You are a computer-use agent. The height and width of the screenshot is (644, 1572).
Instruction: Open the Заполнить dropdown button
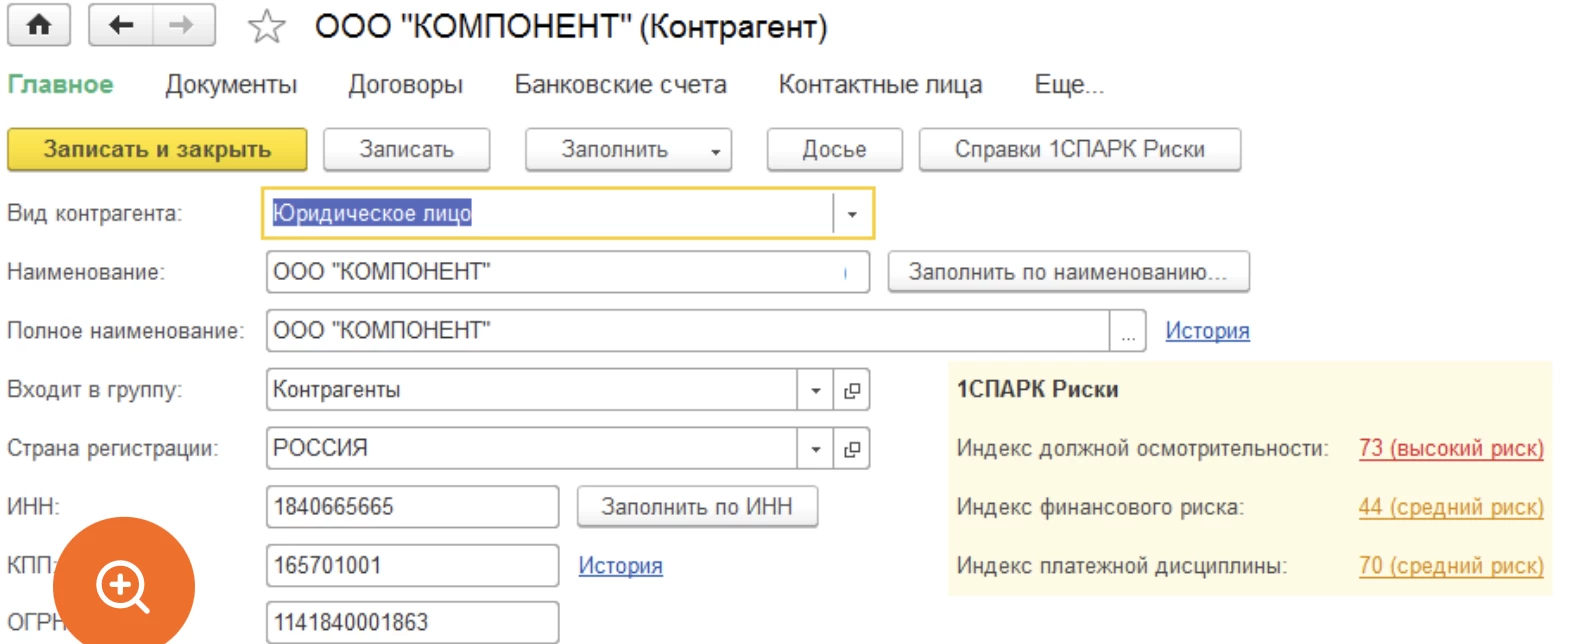(628, 150)
